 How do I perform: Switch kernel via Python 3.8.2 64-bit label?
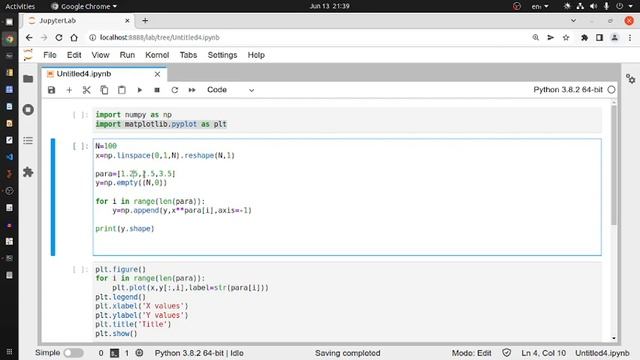[568, 90]
